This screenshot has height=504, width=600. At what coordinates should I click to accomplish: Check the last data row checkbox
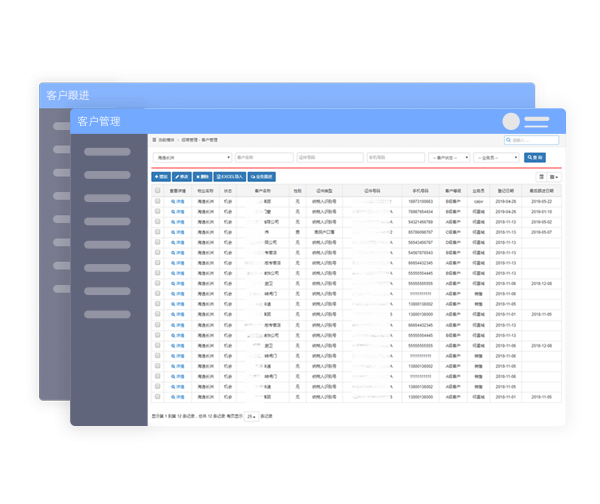pyautogui.click(x=157, y=397)
